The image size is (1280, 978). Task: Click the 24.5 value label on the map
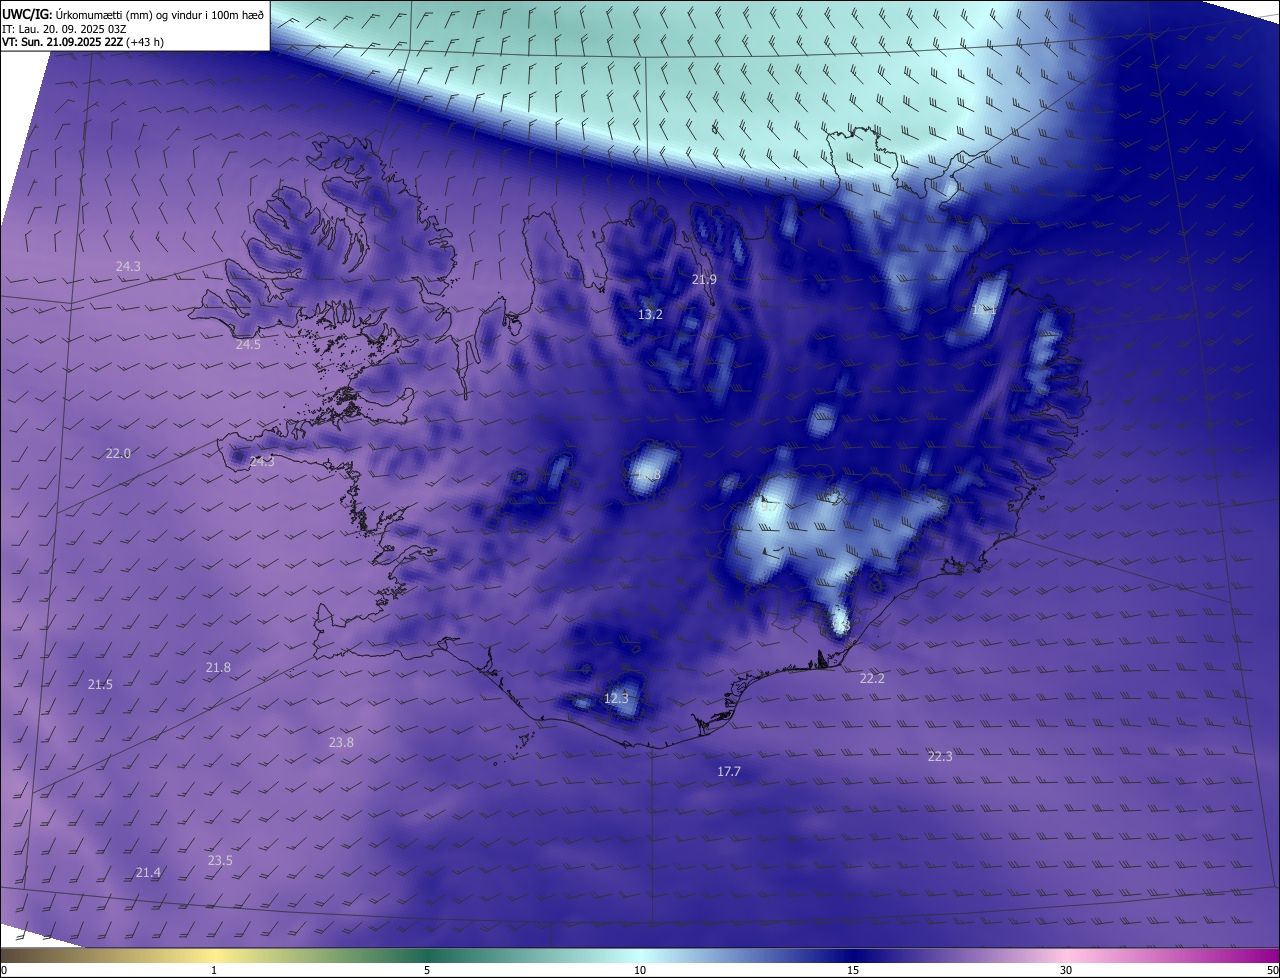[248, 344]
